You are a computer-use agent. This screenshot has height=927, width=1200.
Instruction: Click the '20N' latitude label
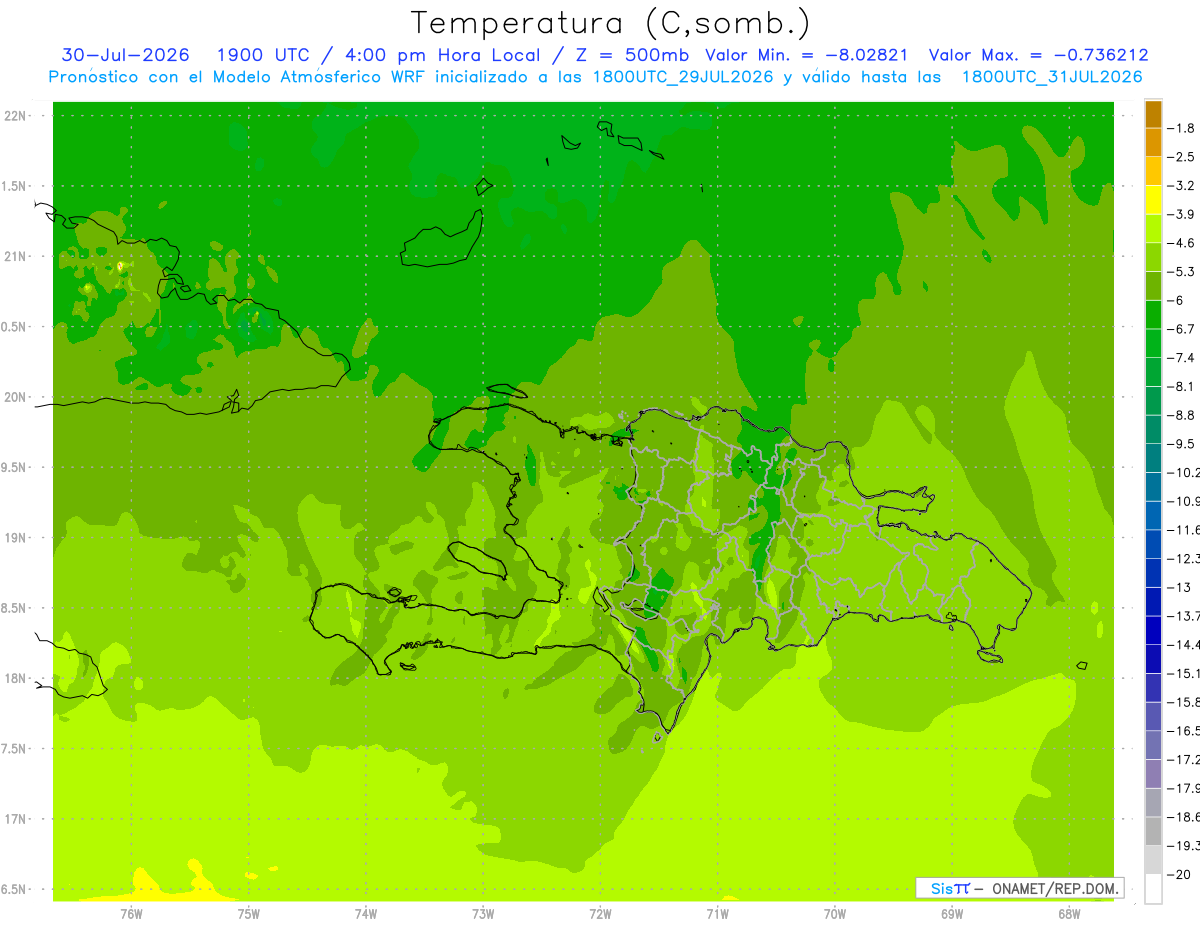[17, 397]
